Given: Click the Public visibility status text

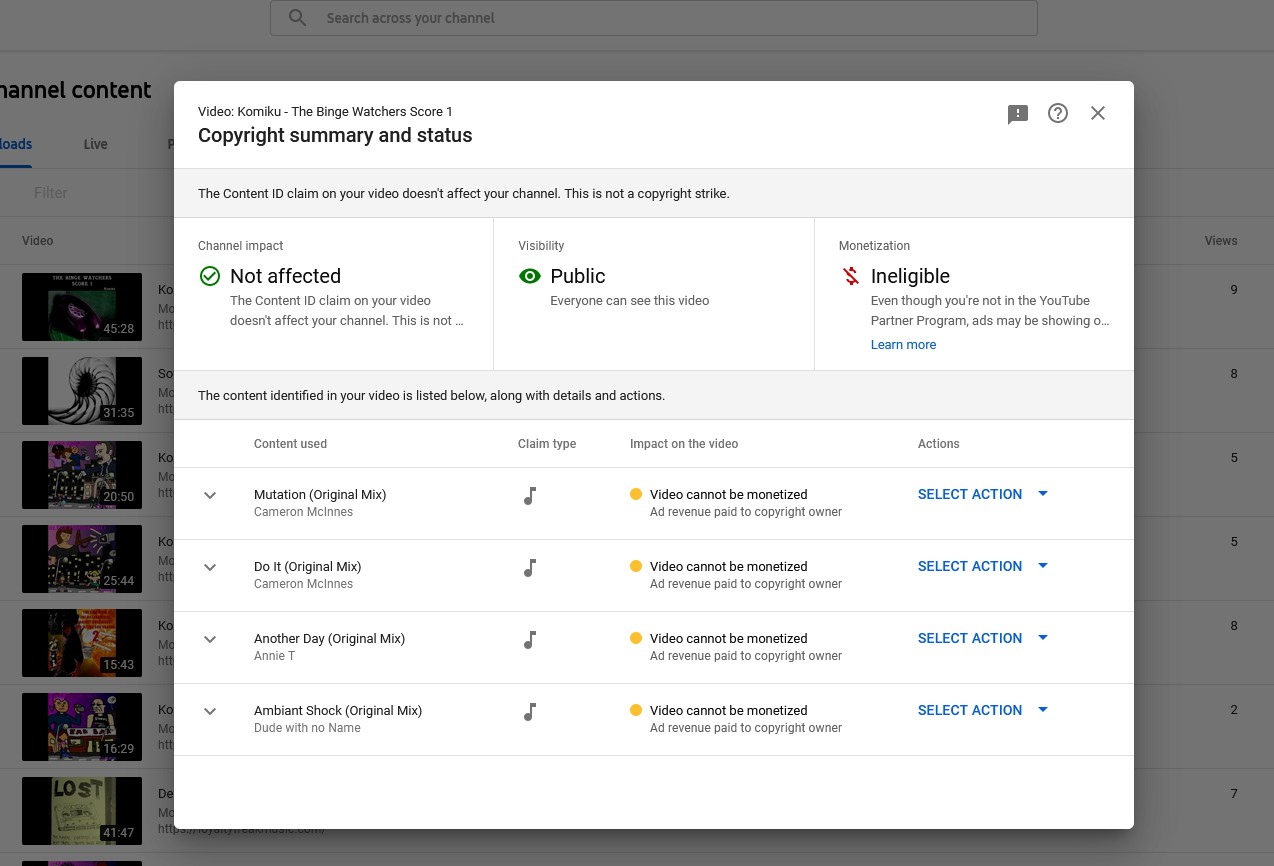Looking at the screenshot, I should pos(578,276).
